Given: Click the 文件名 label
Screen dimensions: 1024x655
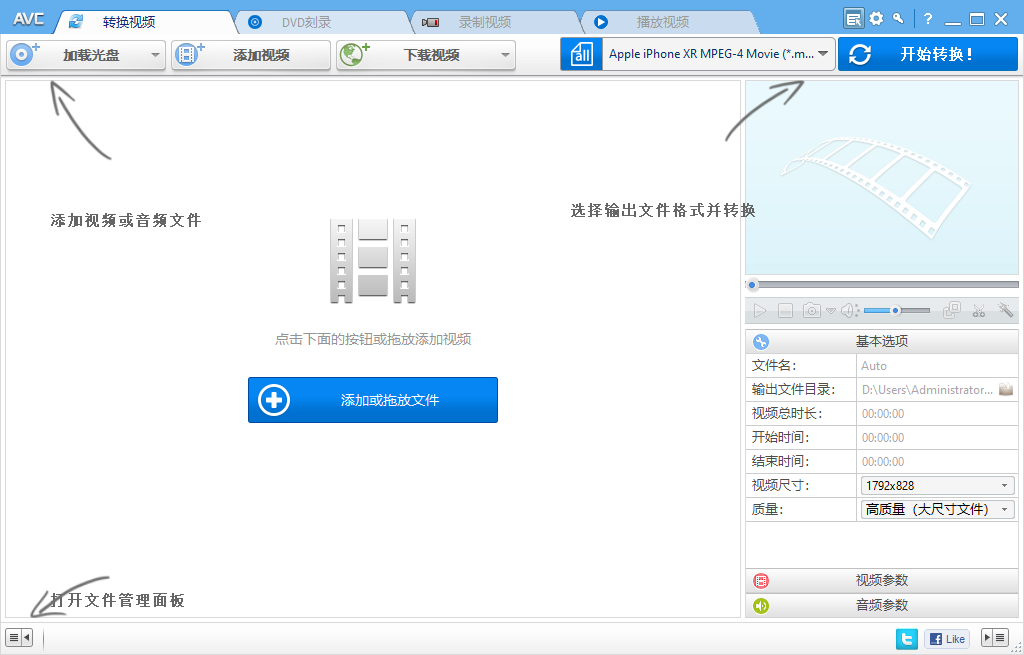Looking at the screenshot, I should click(x=774, y=366).
